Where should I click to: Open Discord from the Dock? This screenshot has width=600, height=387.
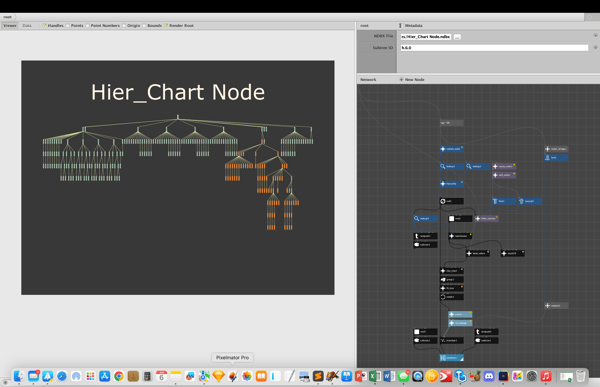pos(489,376)
